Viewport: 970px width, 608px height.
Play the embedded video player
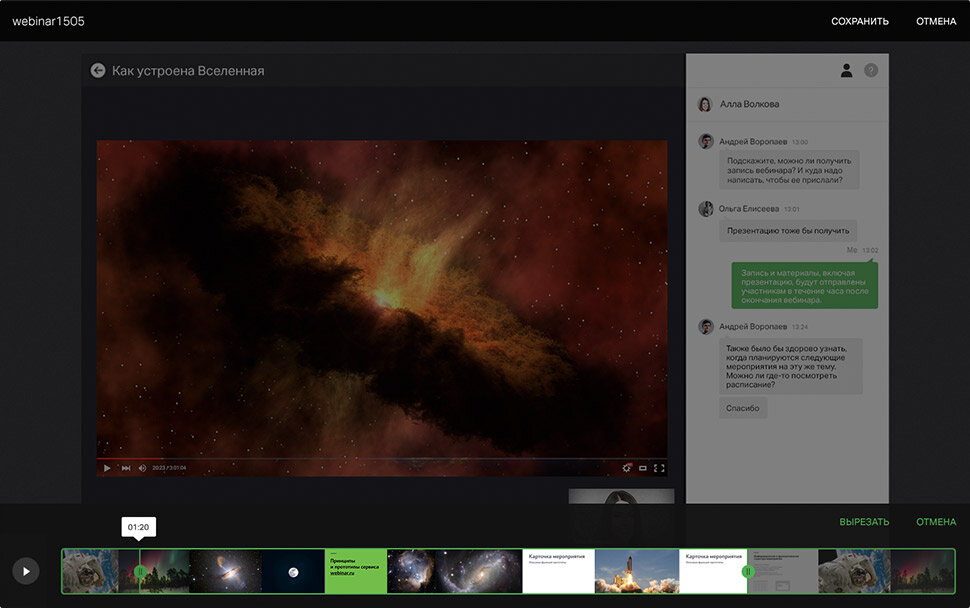click(106, 468)
